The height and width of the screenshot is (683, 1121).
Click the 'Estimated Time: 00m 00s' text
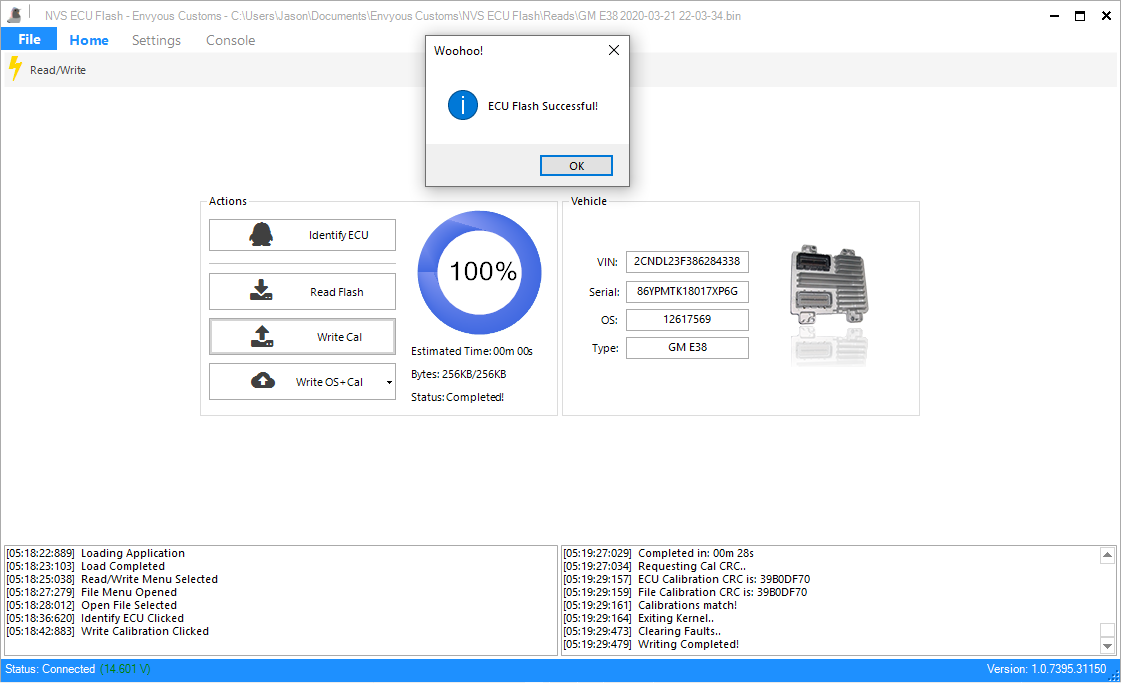point(472,351)
